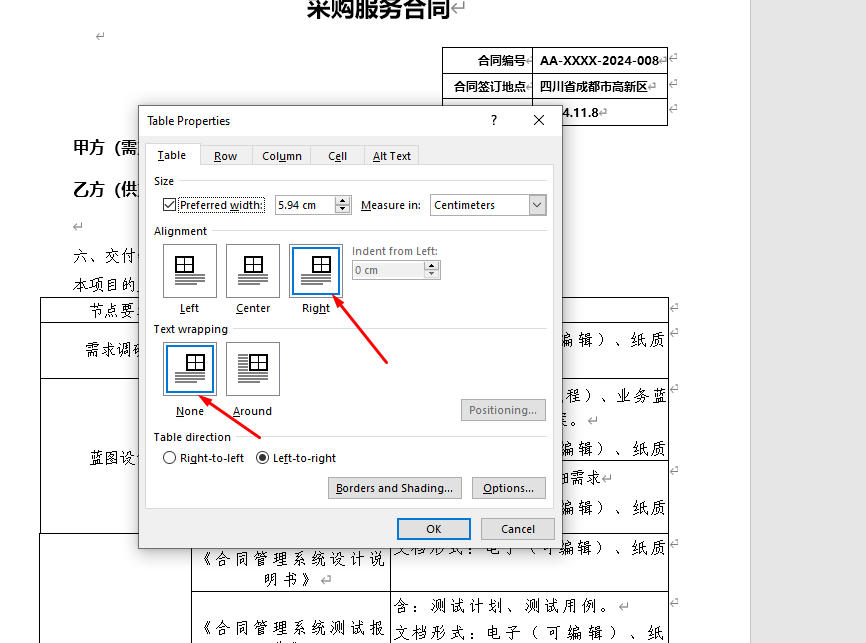The height and width of the screenshot is (643, 866).
Task: Toggle the Preferred width checkbox
Action: [x=169, y=205]
